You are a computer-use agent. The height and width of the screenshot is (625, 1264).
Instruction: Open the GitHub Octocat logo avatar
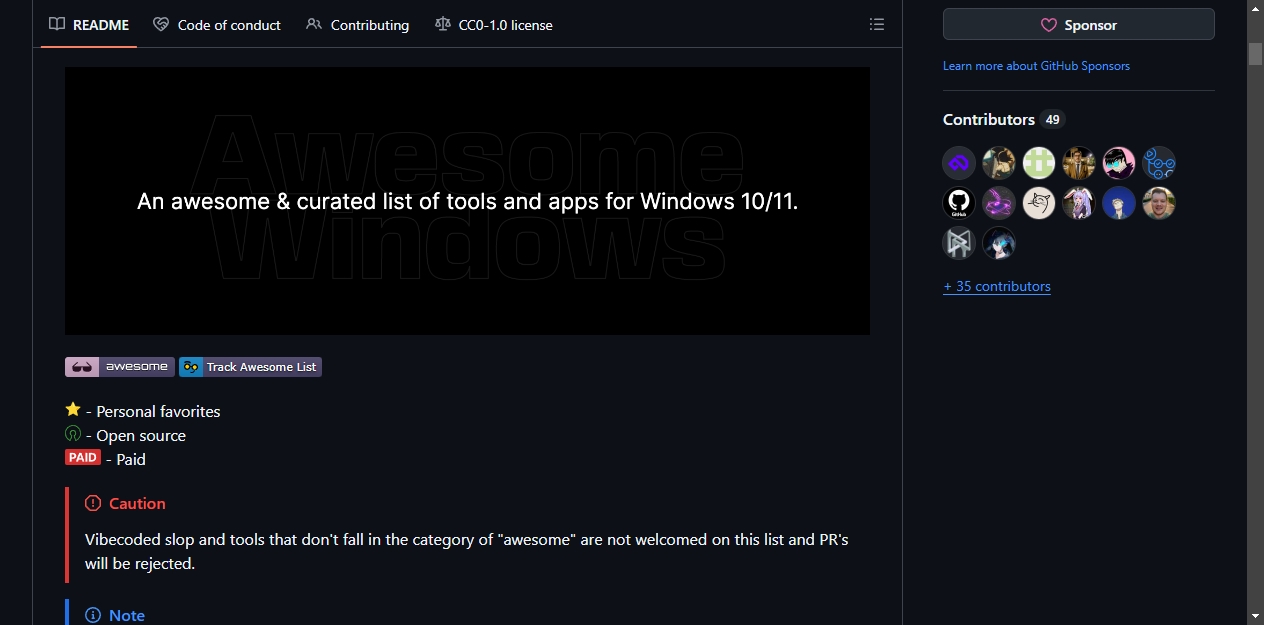tap(959, 203)
